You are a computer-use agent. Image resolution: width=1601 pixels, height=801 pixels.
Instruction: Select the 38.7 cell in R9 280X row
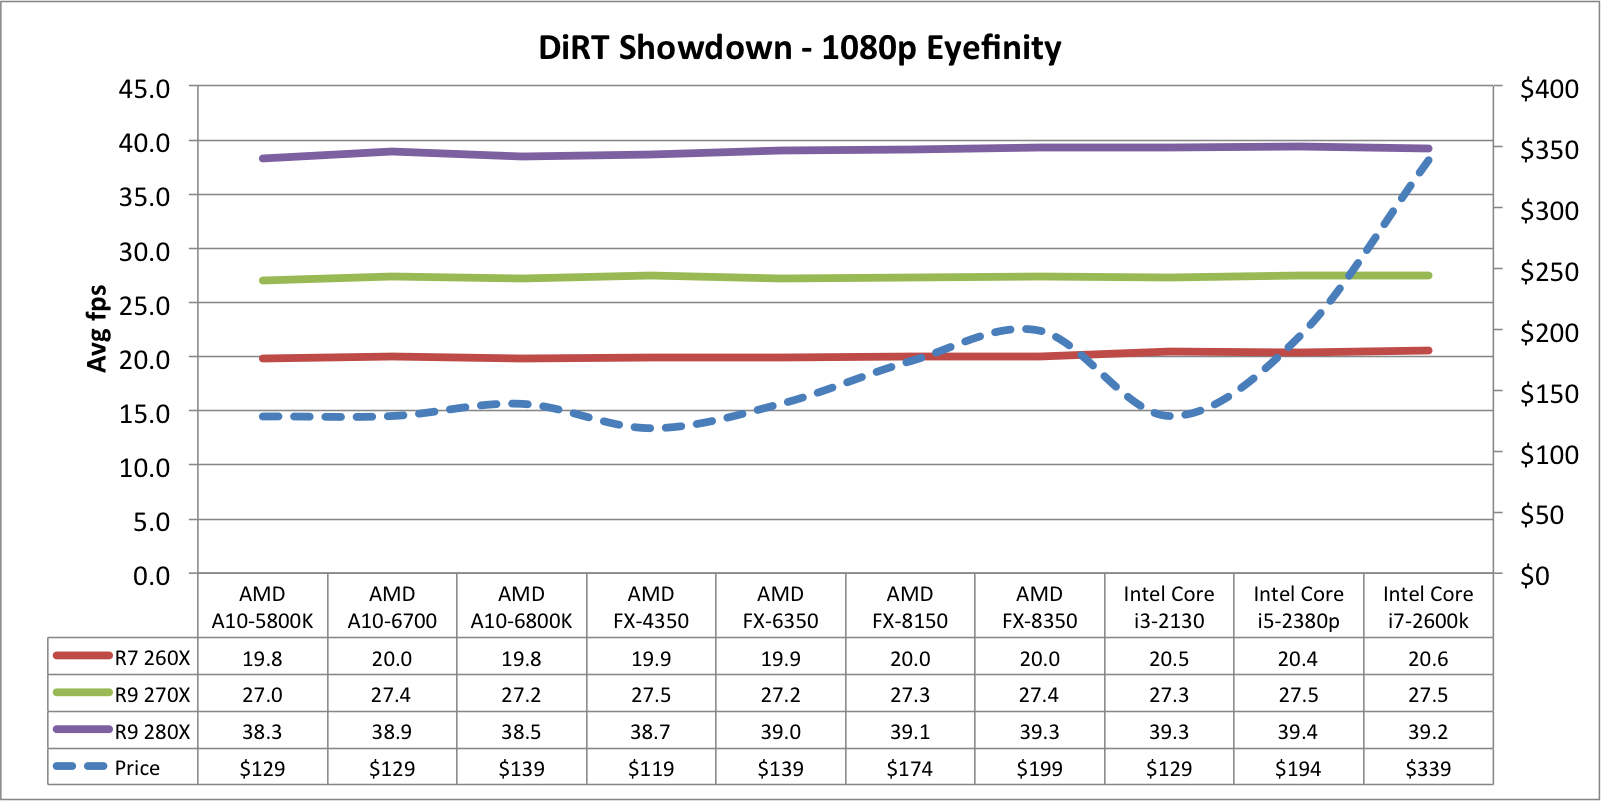[651, 732]
